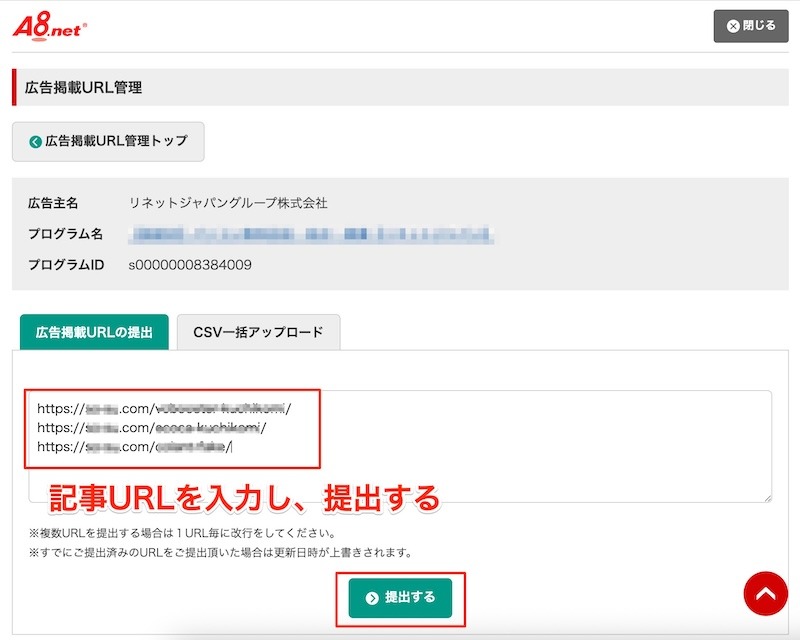
Task: Click the arrow icon inside 提出する
Action: (372, 598)
